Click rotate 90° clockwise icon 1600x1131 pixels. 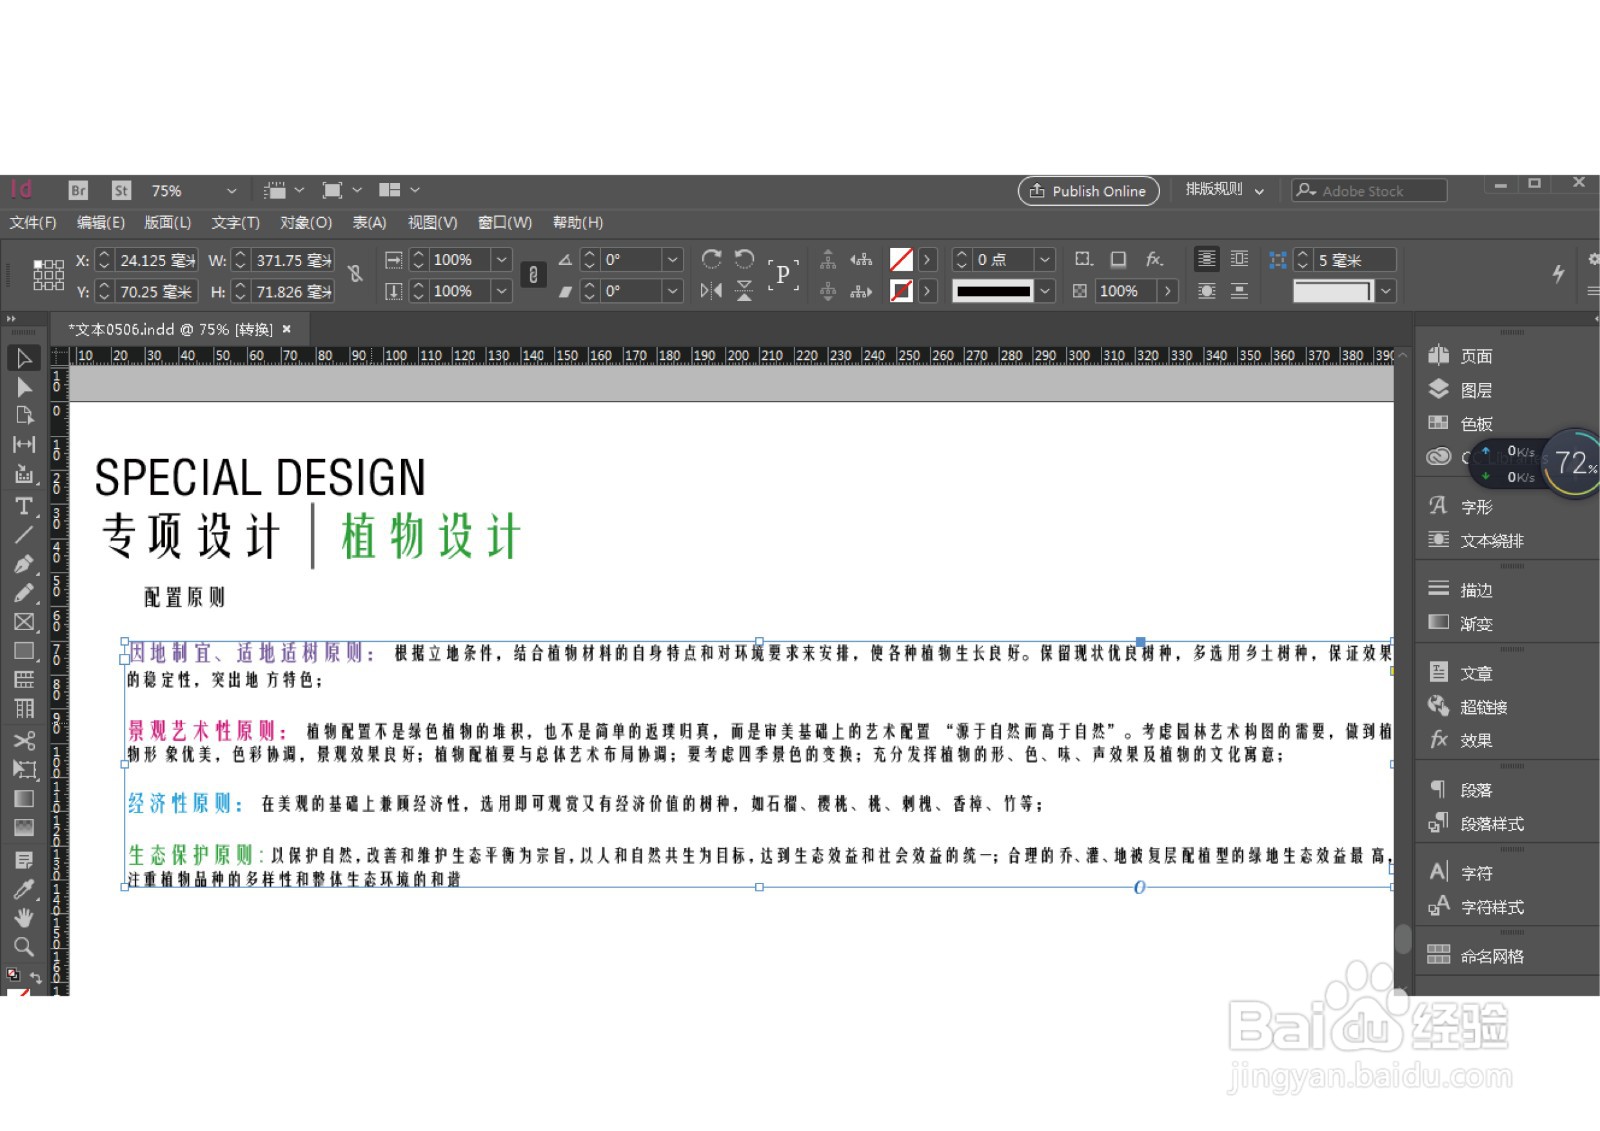(x=711, y=259)
